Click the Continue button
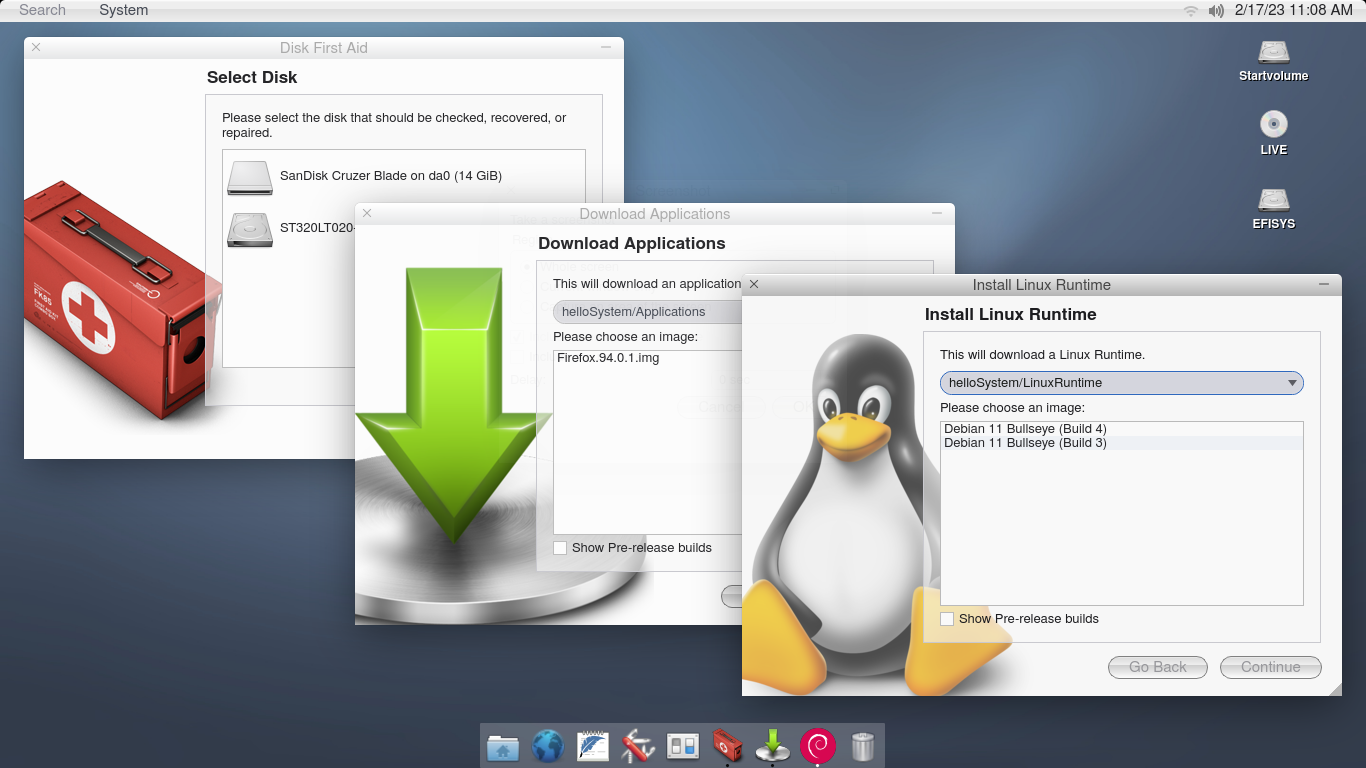This screenshot has width=1366, height=768. [1271, 667]
